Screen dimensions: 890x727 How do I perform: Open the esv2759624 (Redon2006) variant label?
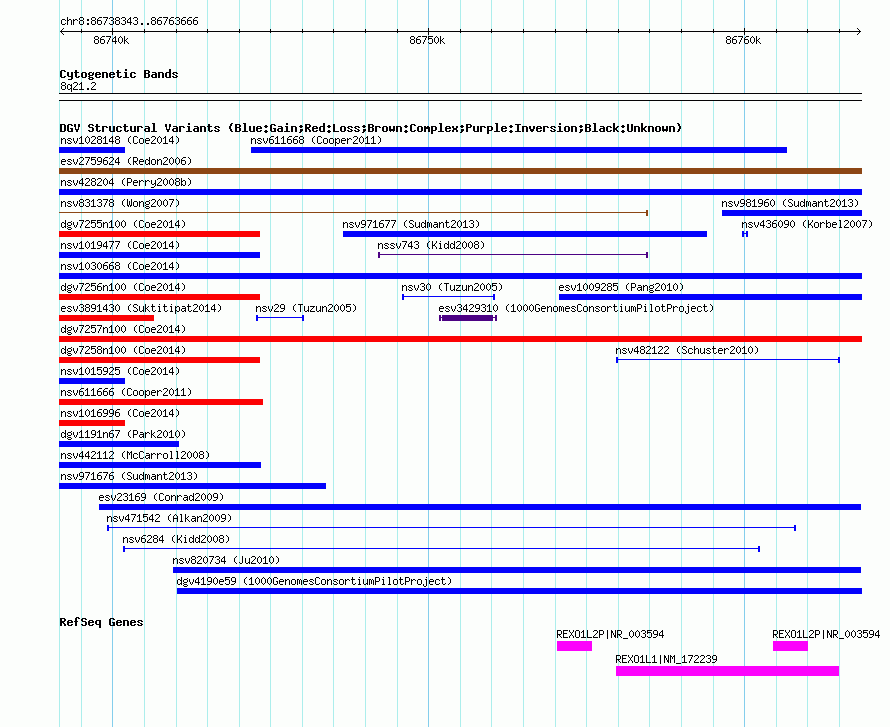(126, 161)
